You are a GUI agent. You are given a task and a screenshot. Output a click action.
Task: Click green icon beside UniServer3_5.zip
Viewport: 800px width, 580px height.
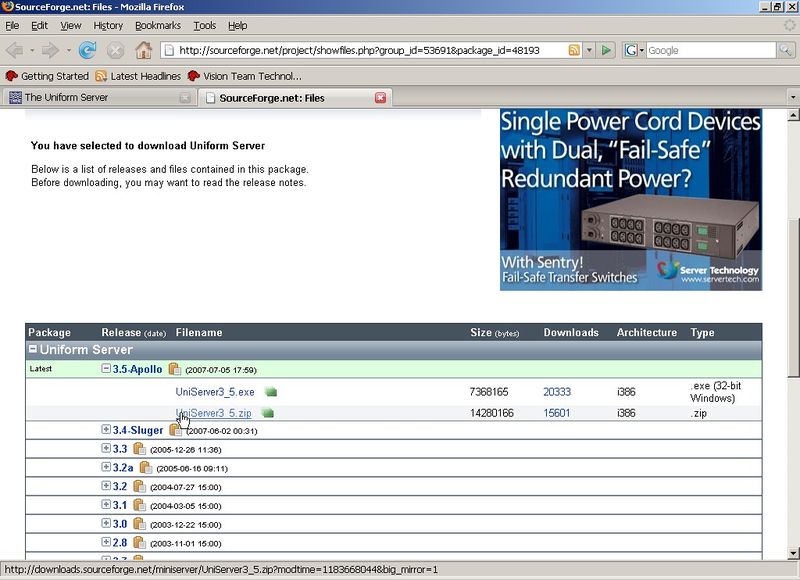tap(268, 413)
